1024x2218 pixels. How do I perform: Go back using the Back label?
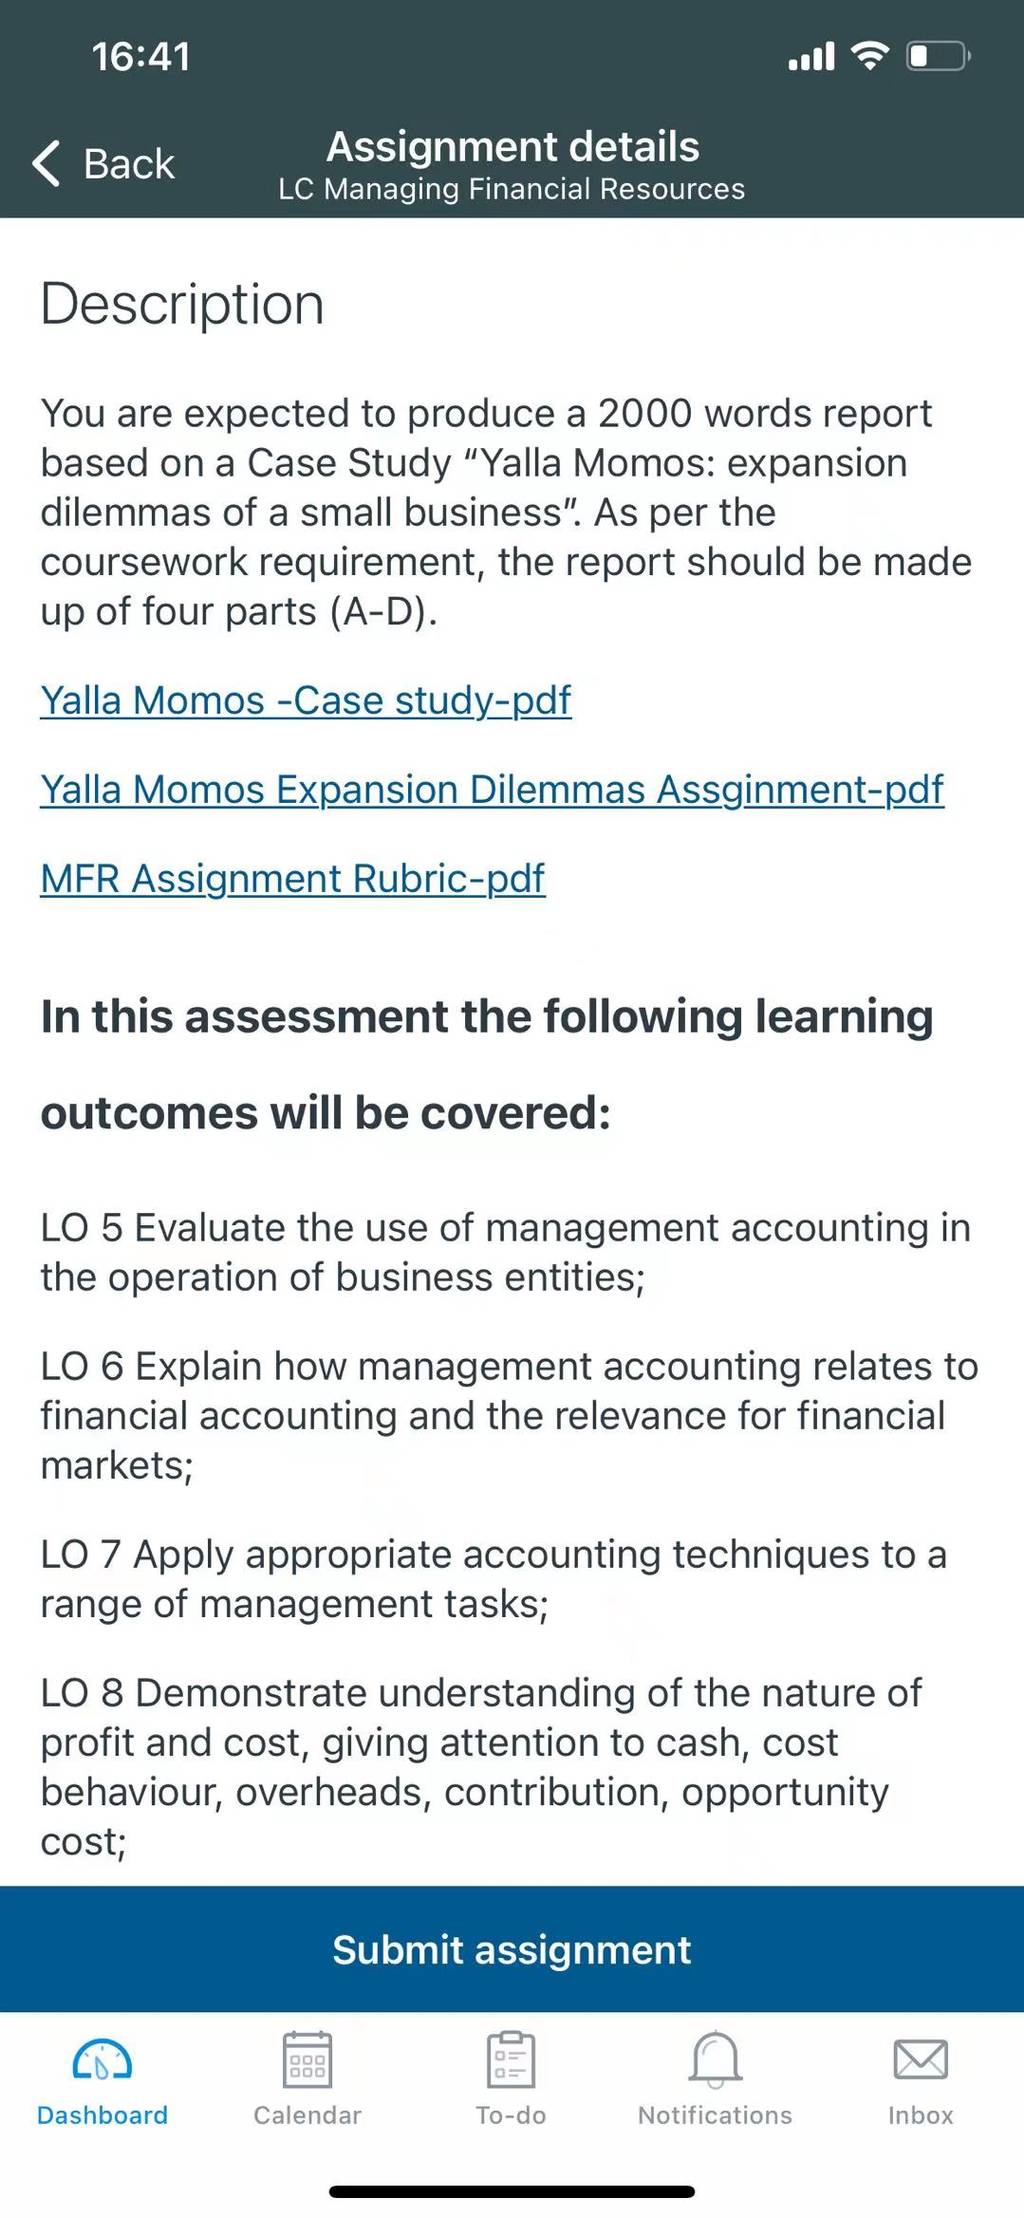(x=129, y=164)
